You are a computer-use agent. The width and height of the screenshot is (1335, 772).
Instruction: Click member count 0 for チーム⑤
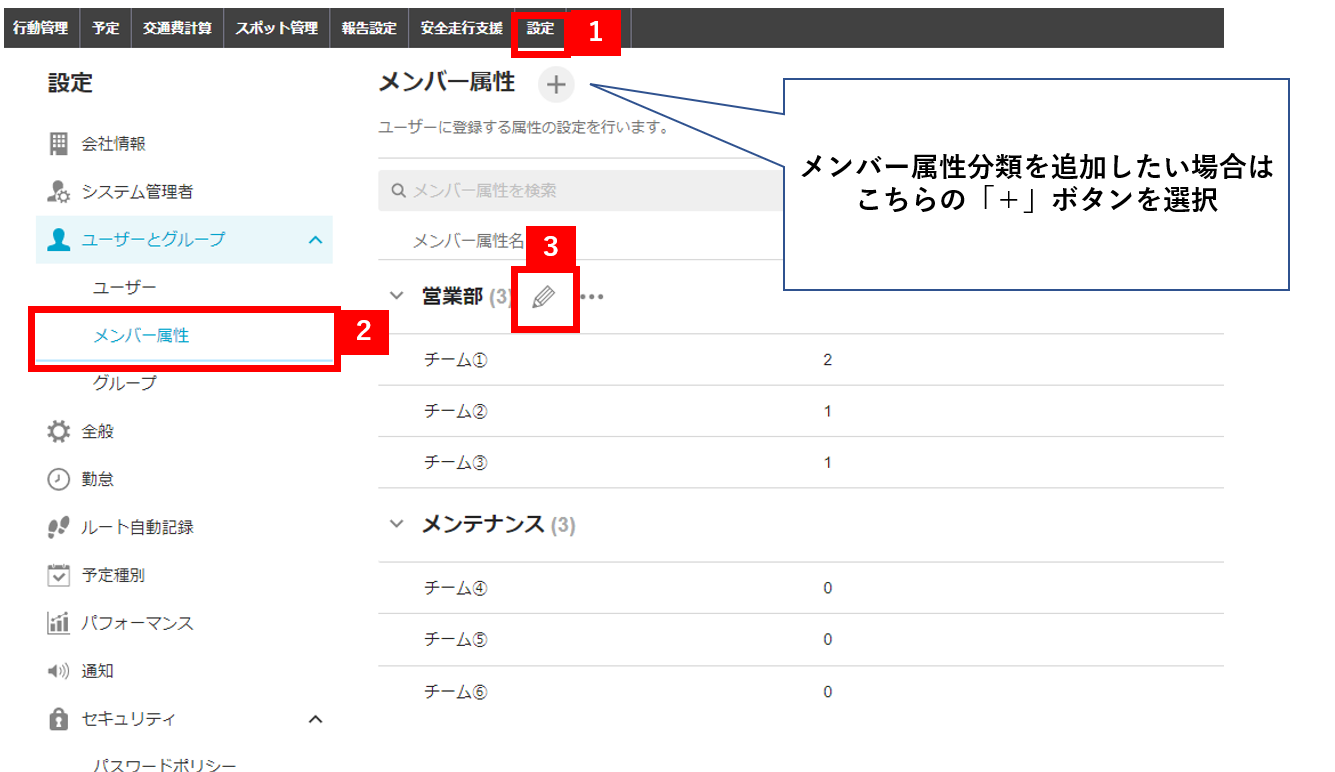pyautogui.click(x=827, y=640)
